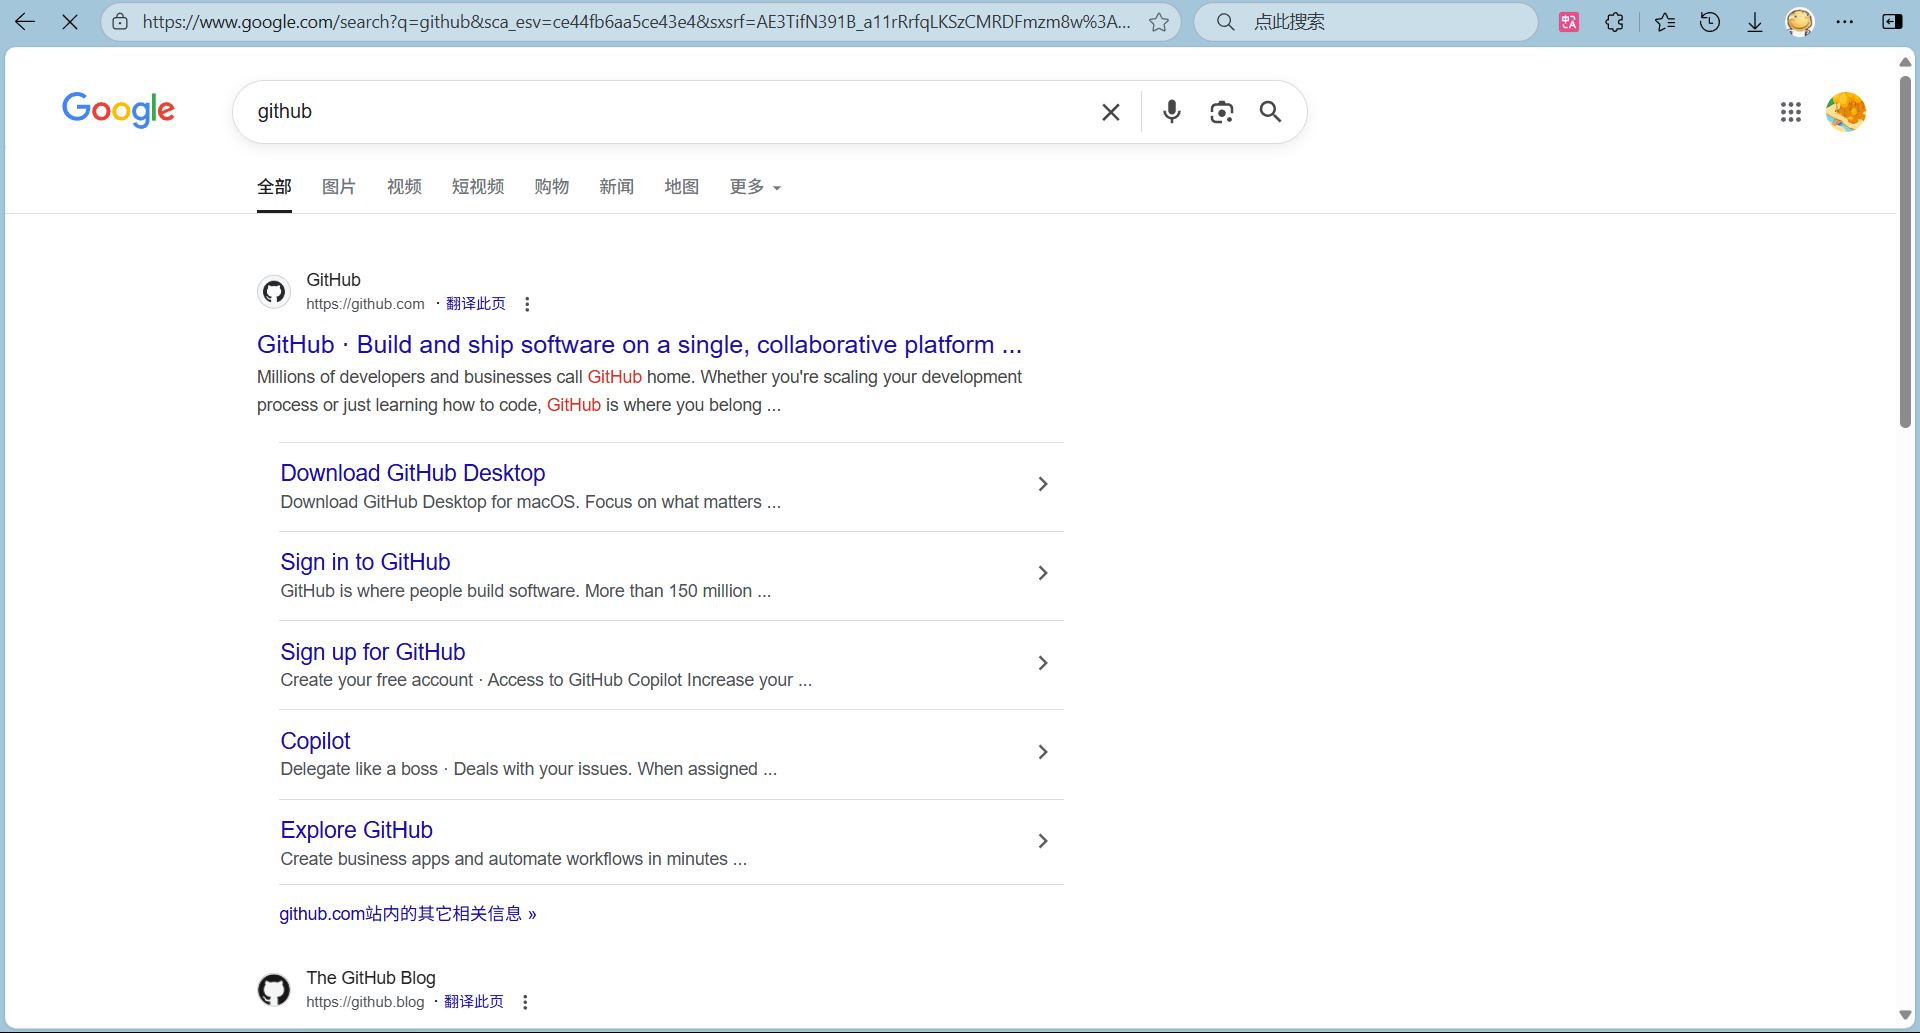The image size is (1920, 1033).
Task: Open more options for github.com result
Action: [527, 304]
